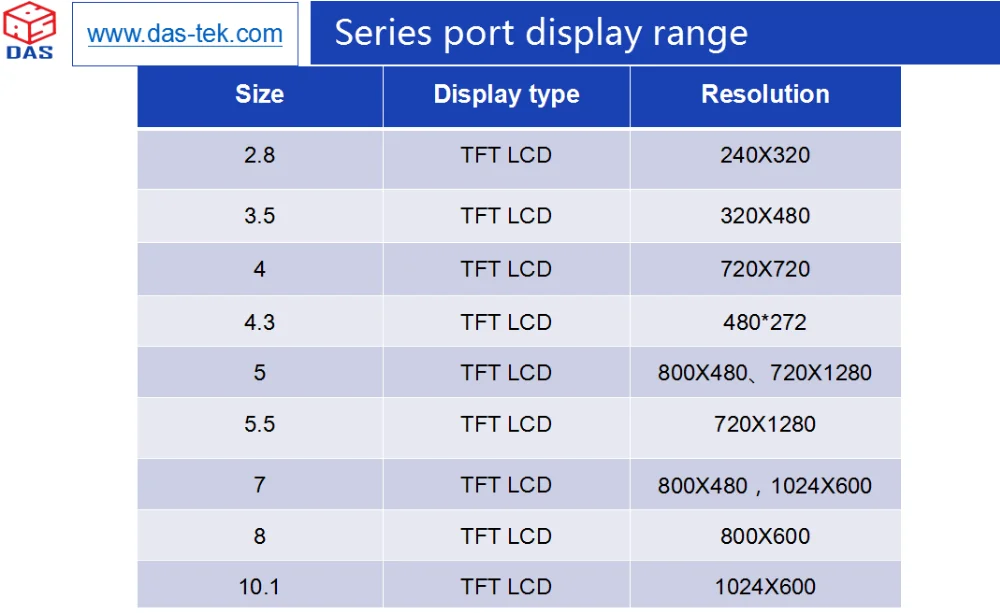Click the 4.3 size cell
The width and height of the screenshot is (1000, 613).
click(x=260, y=321)
